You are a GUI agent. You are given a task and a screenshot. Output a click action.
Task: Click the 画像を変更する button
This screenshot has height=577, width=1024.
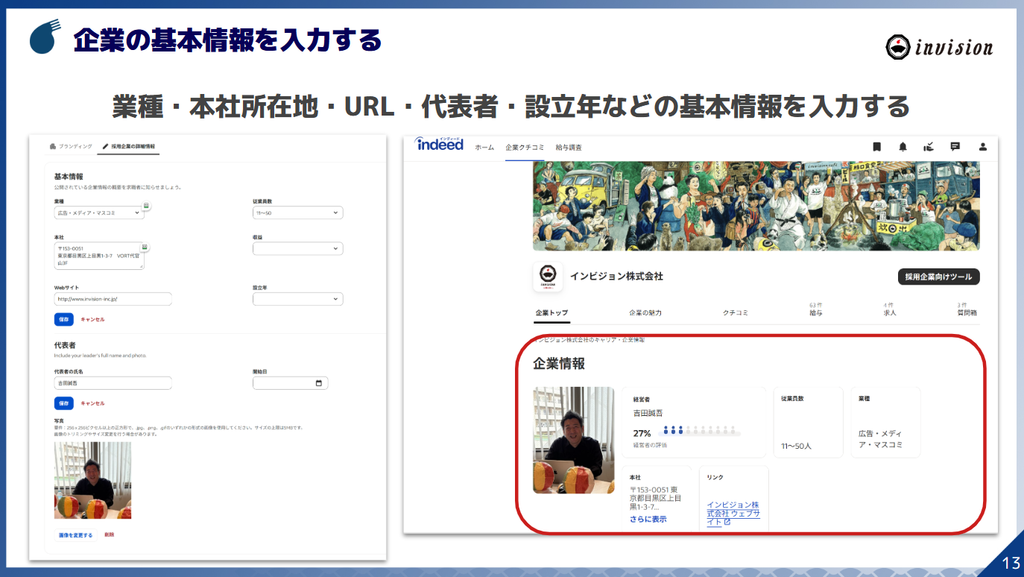click(x=75, y=535)
